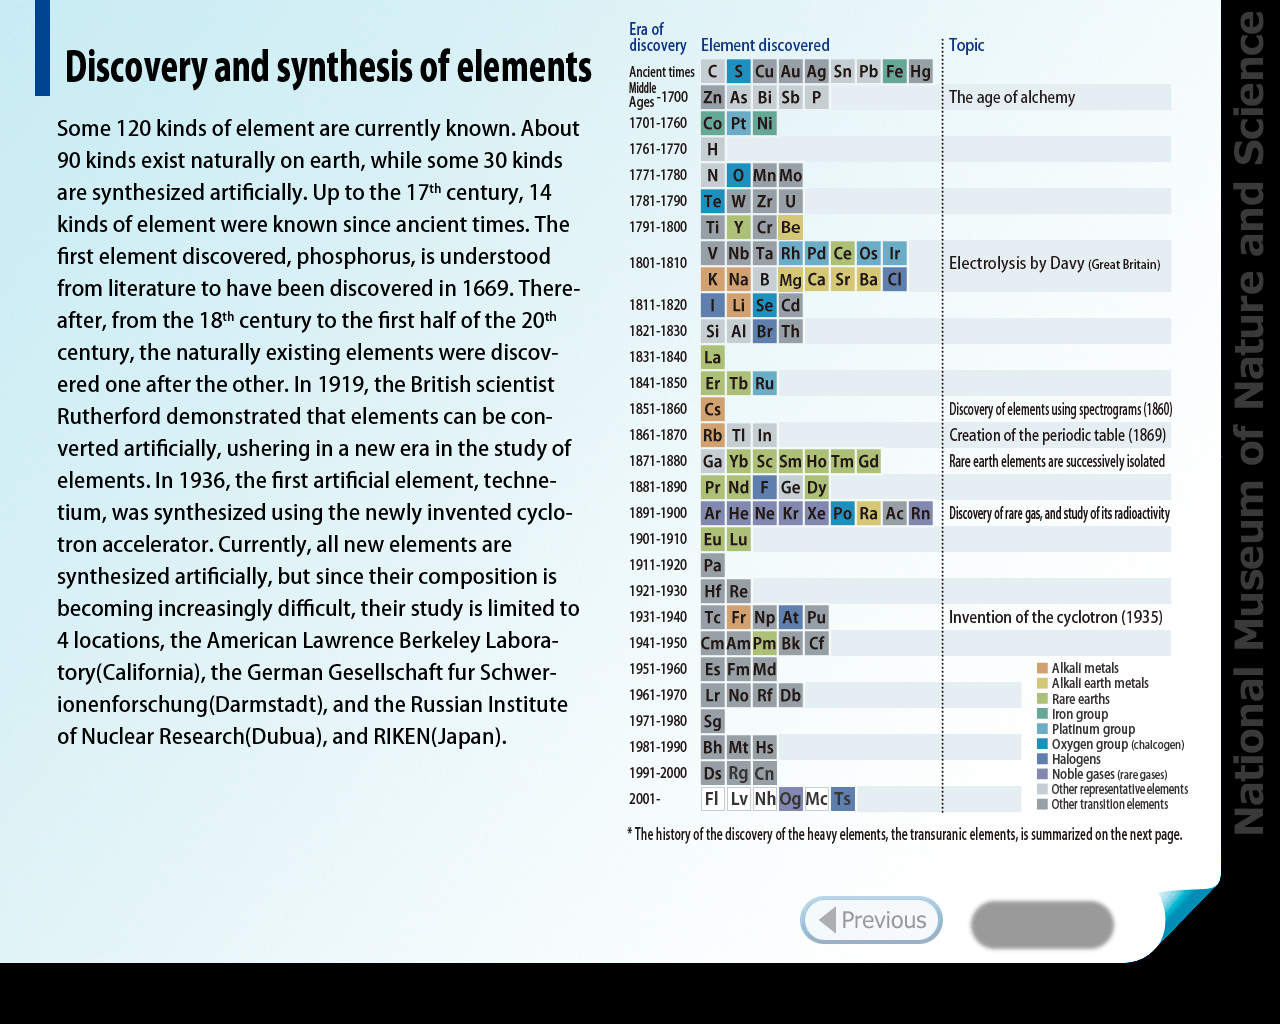Select the O element in 1771-1780 row
Image resolution: width=1280 pixels, height=1024 pixels.
(x=738, y=175)
